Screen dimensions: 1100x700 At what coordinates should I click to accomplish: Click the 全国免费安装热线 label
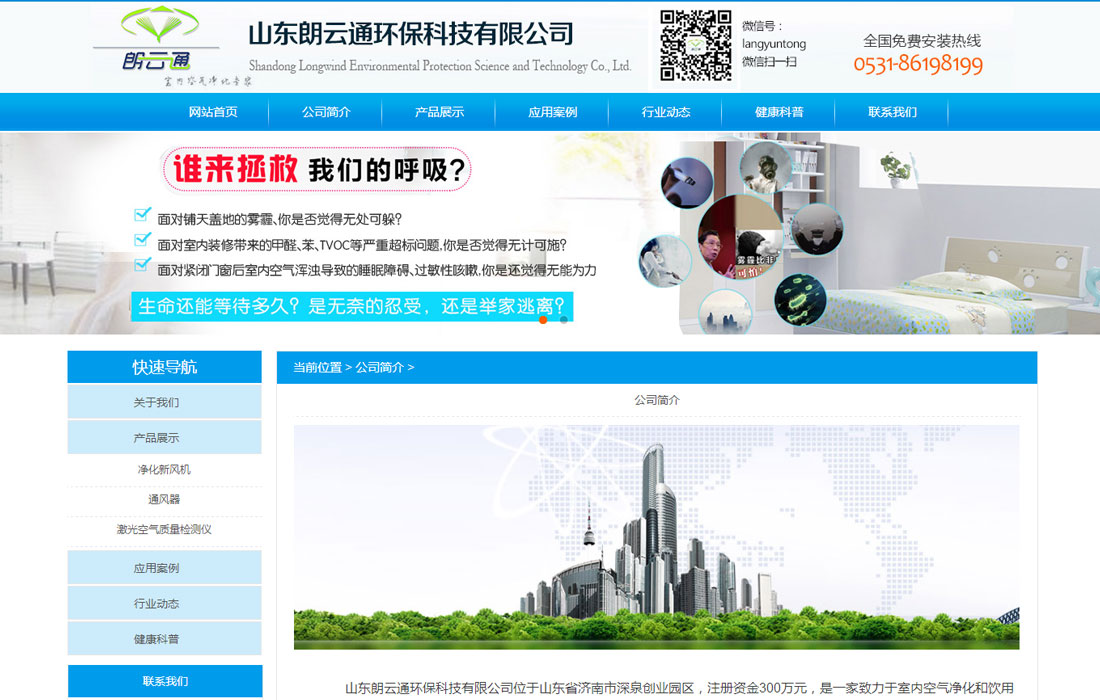922,41
